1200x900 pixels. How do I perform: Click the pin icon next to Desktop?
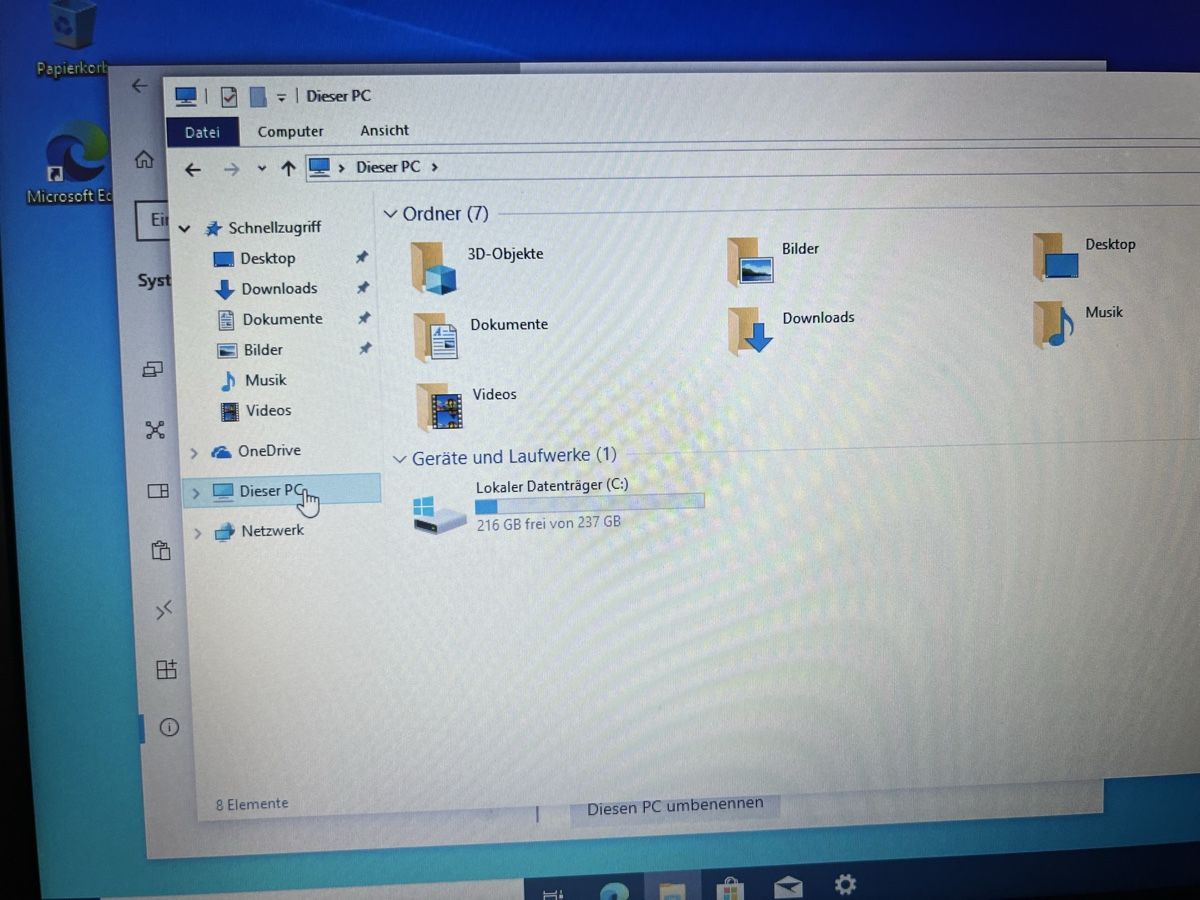[x=362, y=257]
